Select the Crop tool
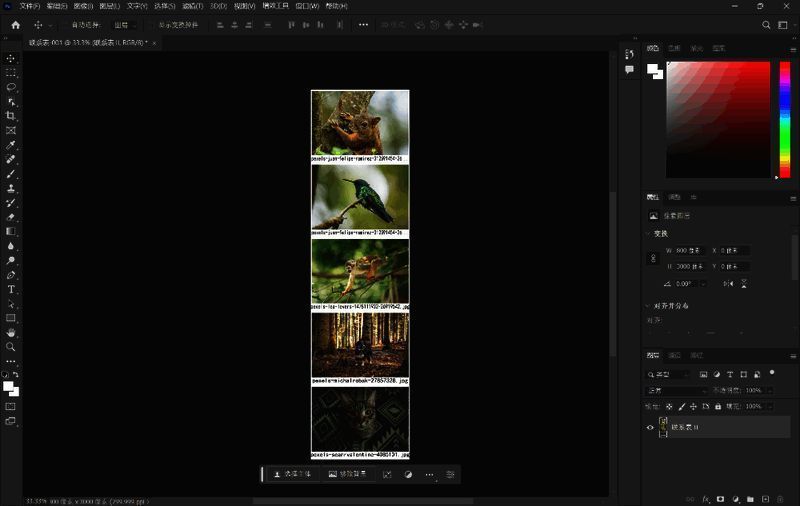 [x=11, y=116]
